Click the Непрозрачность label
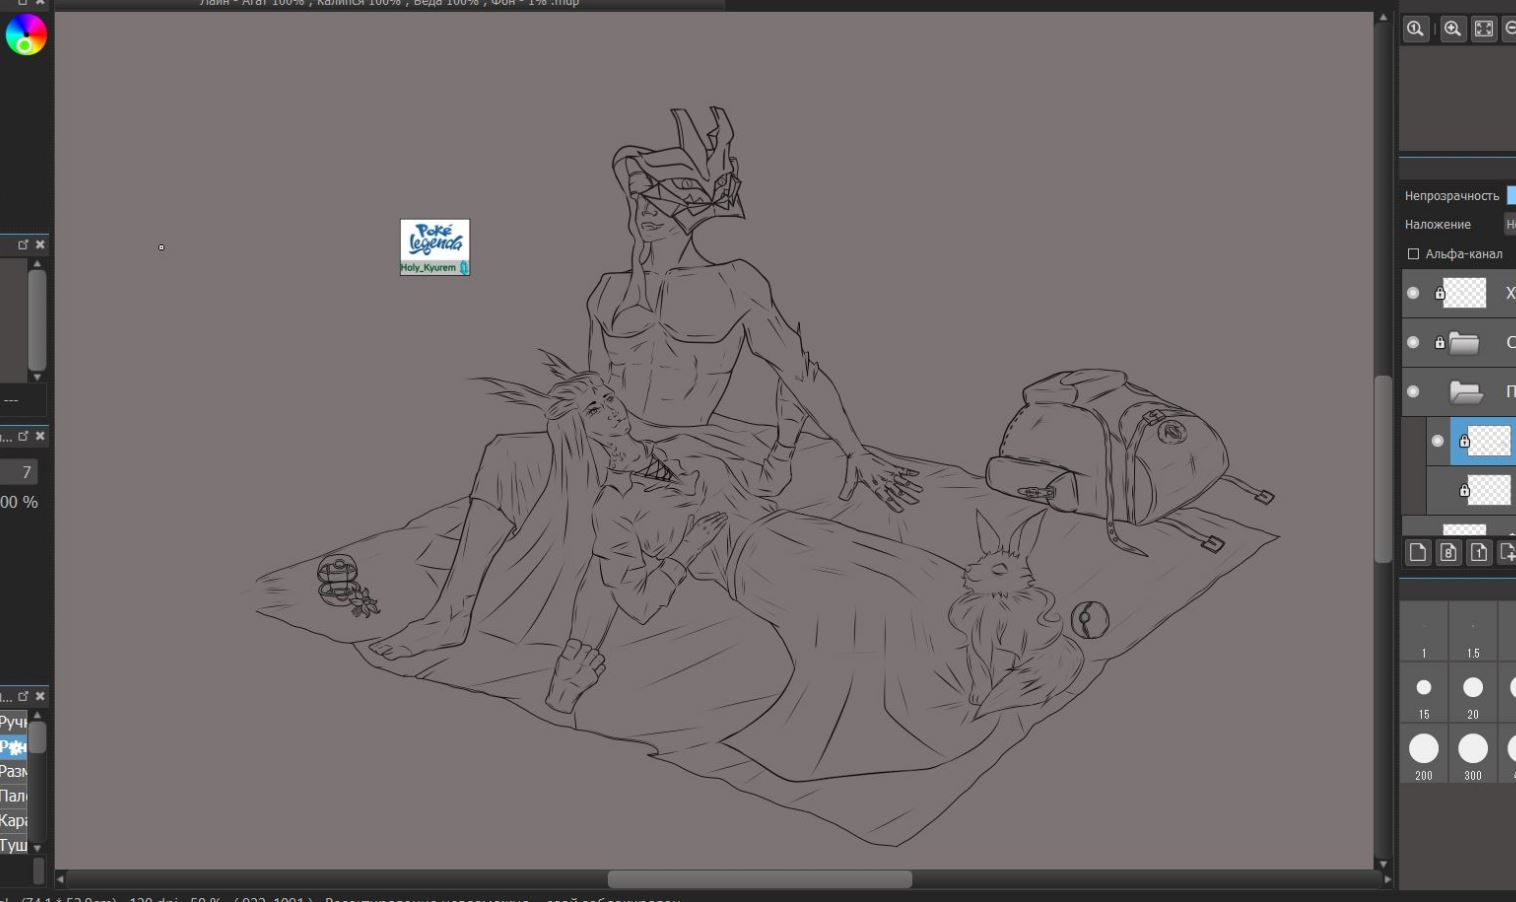1516x902 pixels. pyautogui.click(x=1451, y=196)
